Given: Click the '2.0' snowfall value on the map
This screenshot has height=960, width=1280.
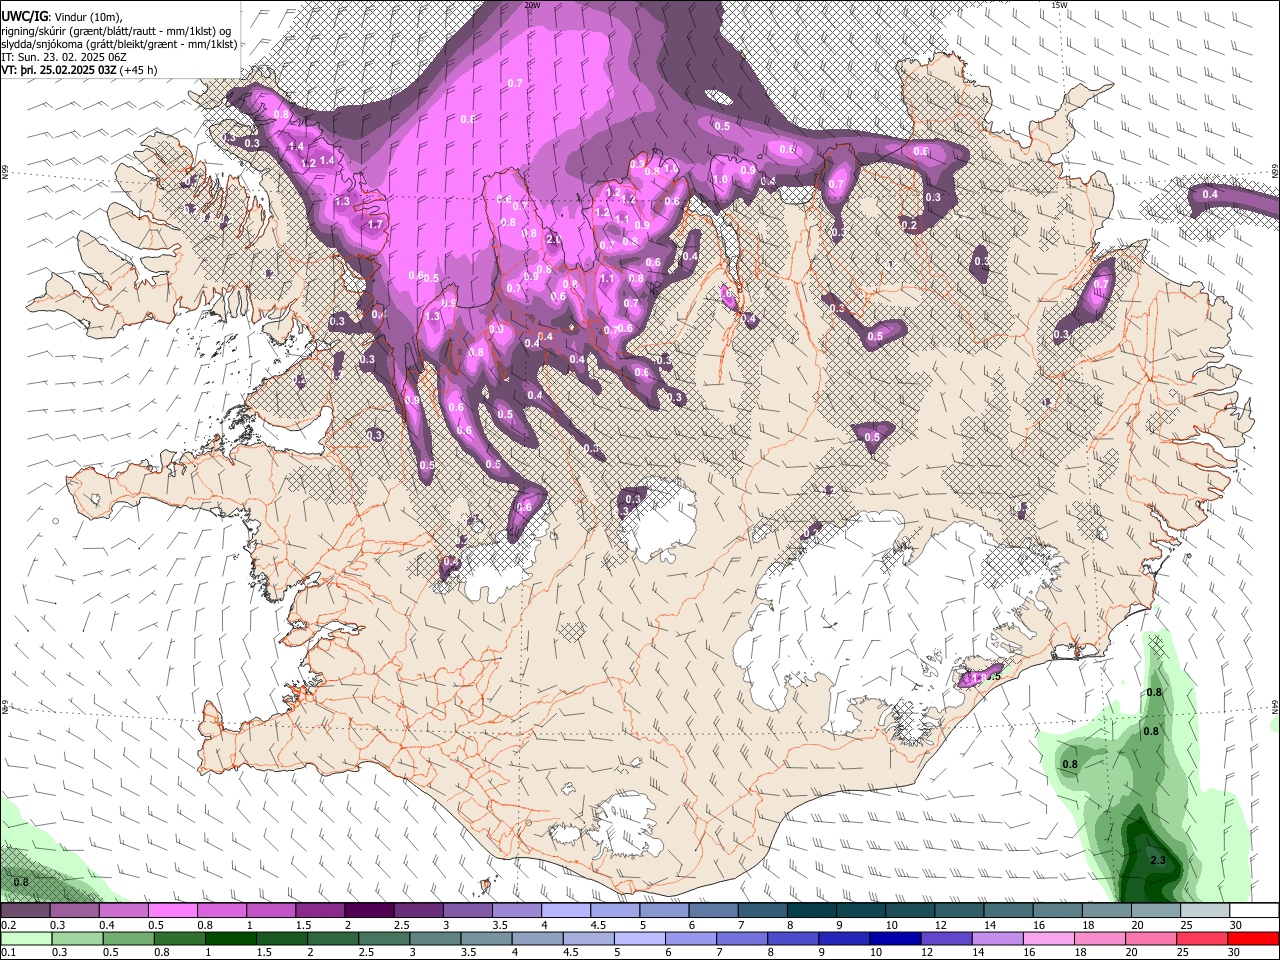Looking at the screenshot, I should click(553, 240).
